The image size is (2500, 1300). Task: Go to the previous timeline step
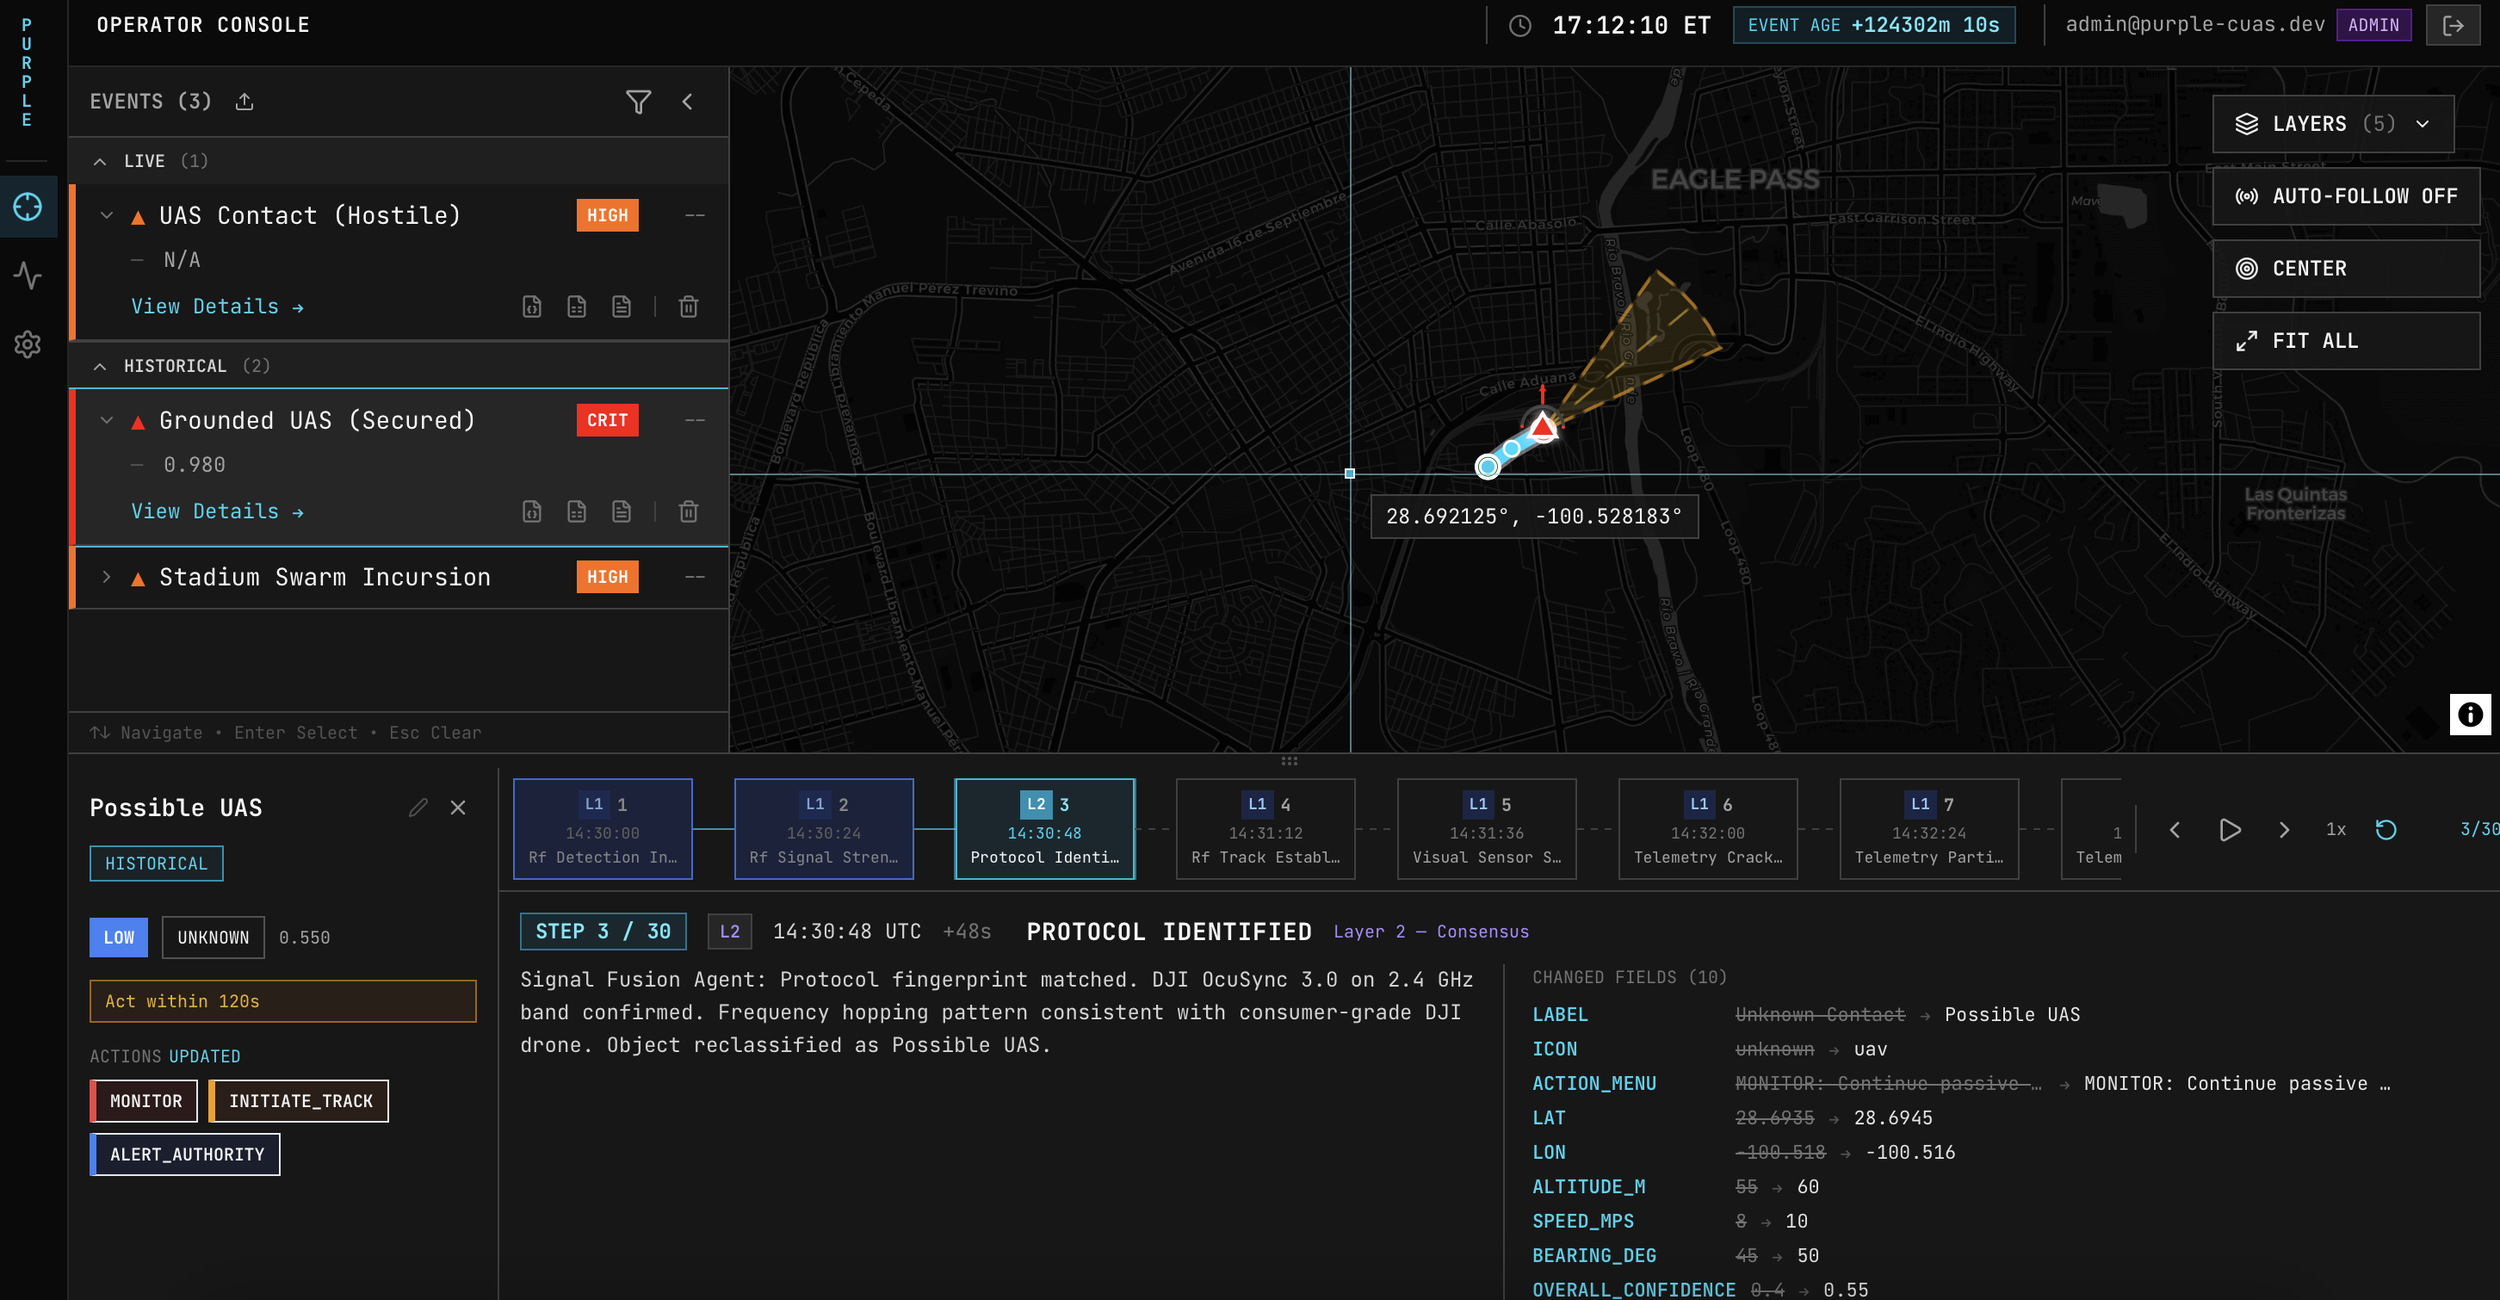pos(2175,830)
